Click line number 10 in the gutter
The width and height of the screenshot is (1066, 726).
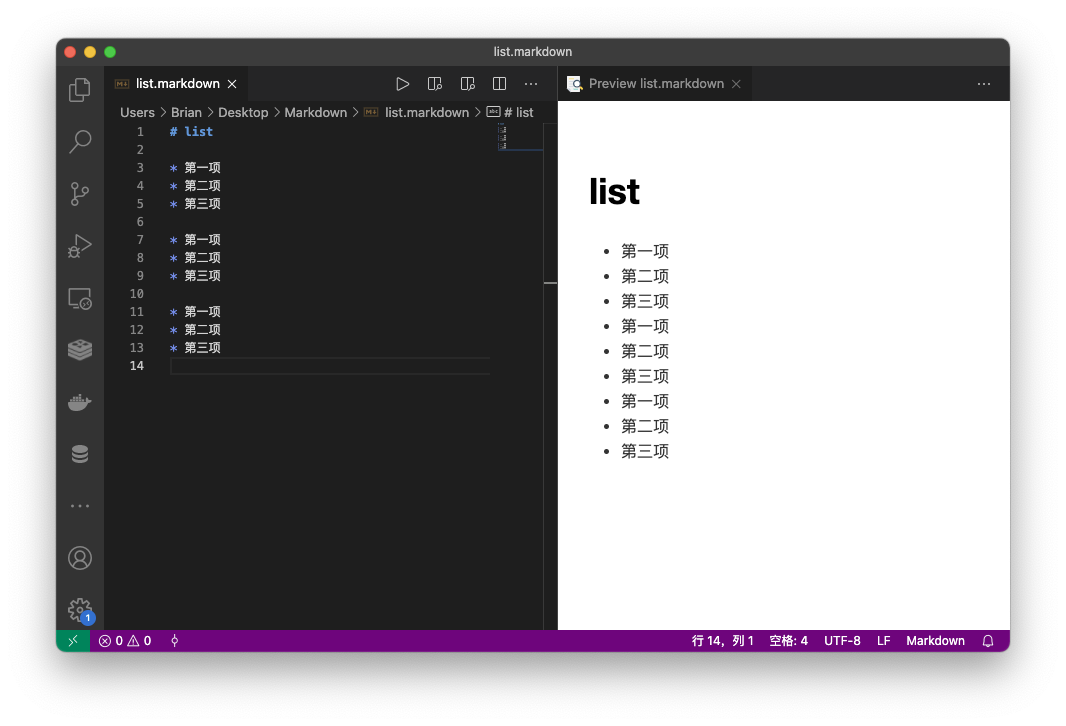pyautogui.click(x=137, y=294)
